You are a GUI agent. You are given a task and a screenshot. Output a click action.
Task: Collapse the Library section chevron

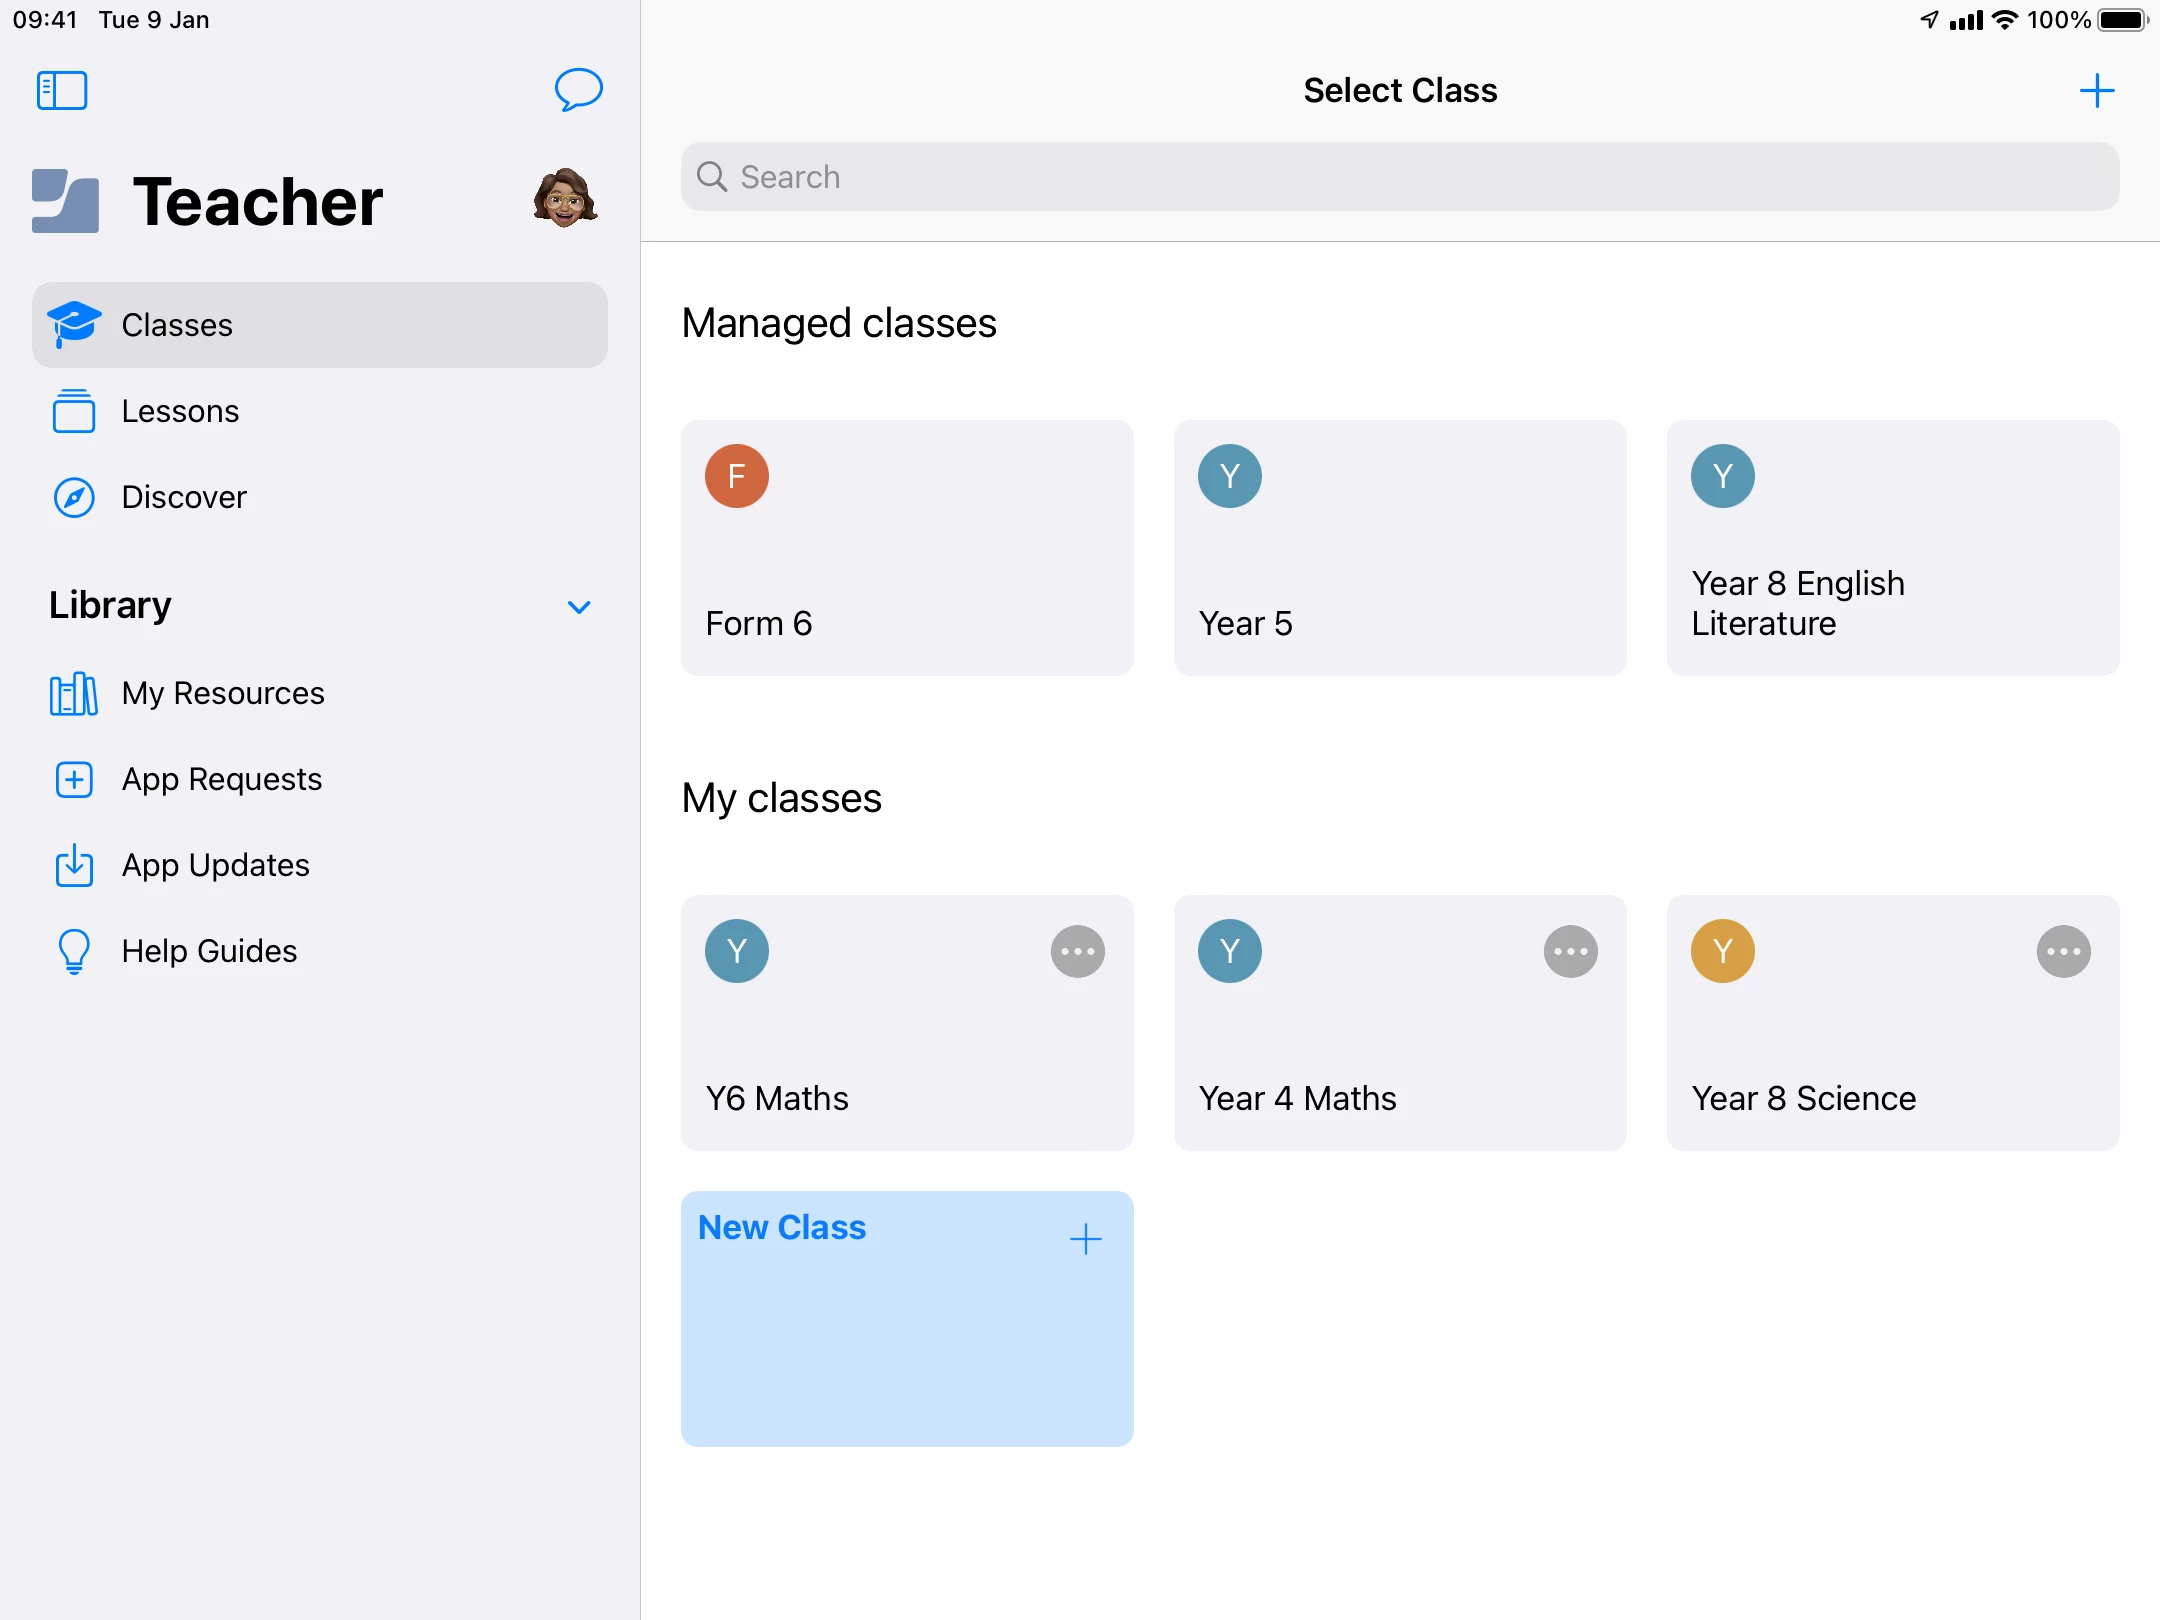click(x=579, y=607)
